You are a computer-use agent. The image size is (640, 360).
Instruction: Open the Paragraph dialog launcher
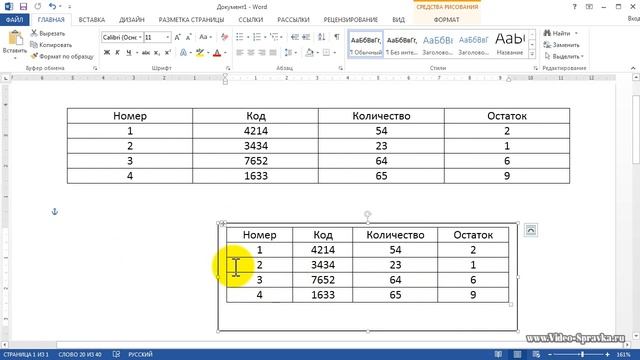tap(340, 69)
